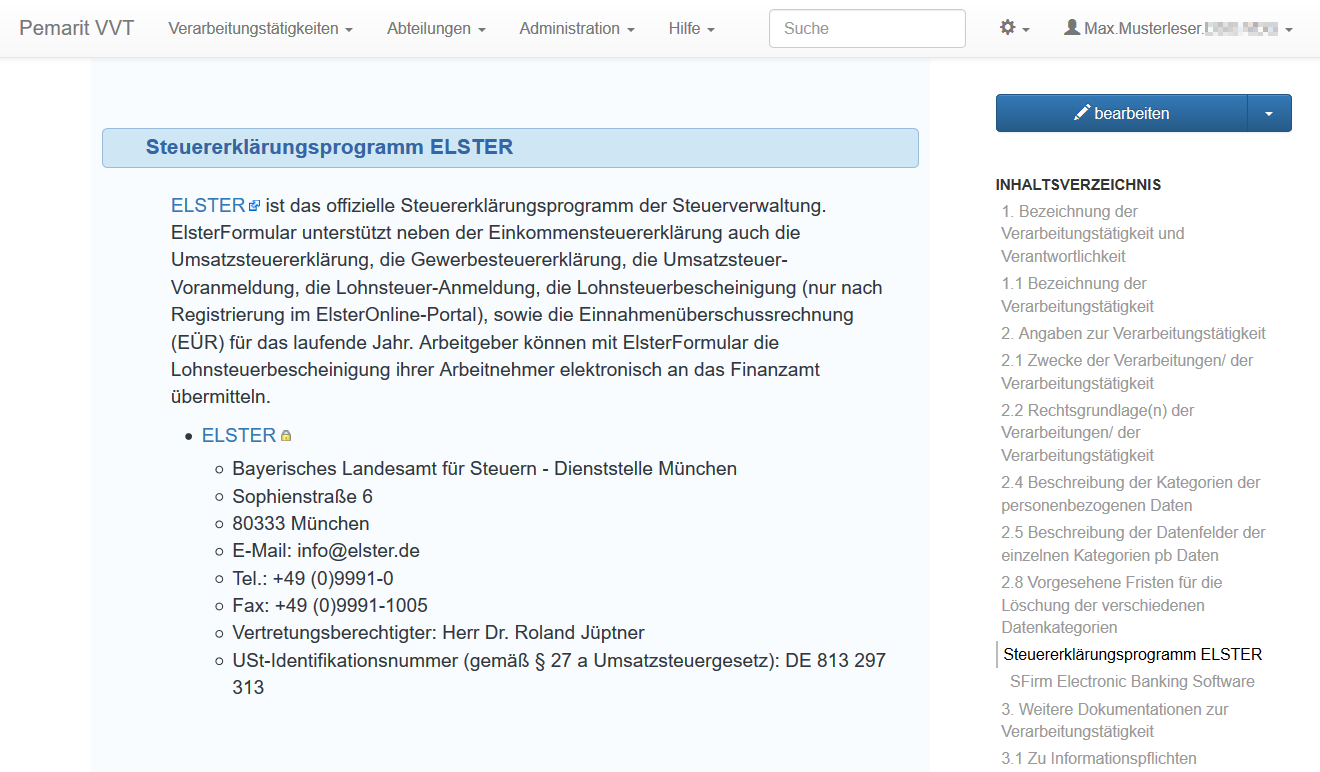Click the lock icon next to ELSTER
The height and width of the screenshot is (772, 1320).
(286, 436)
